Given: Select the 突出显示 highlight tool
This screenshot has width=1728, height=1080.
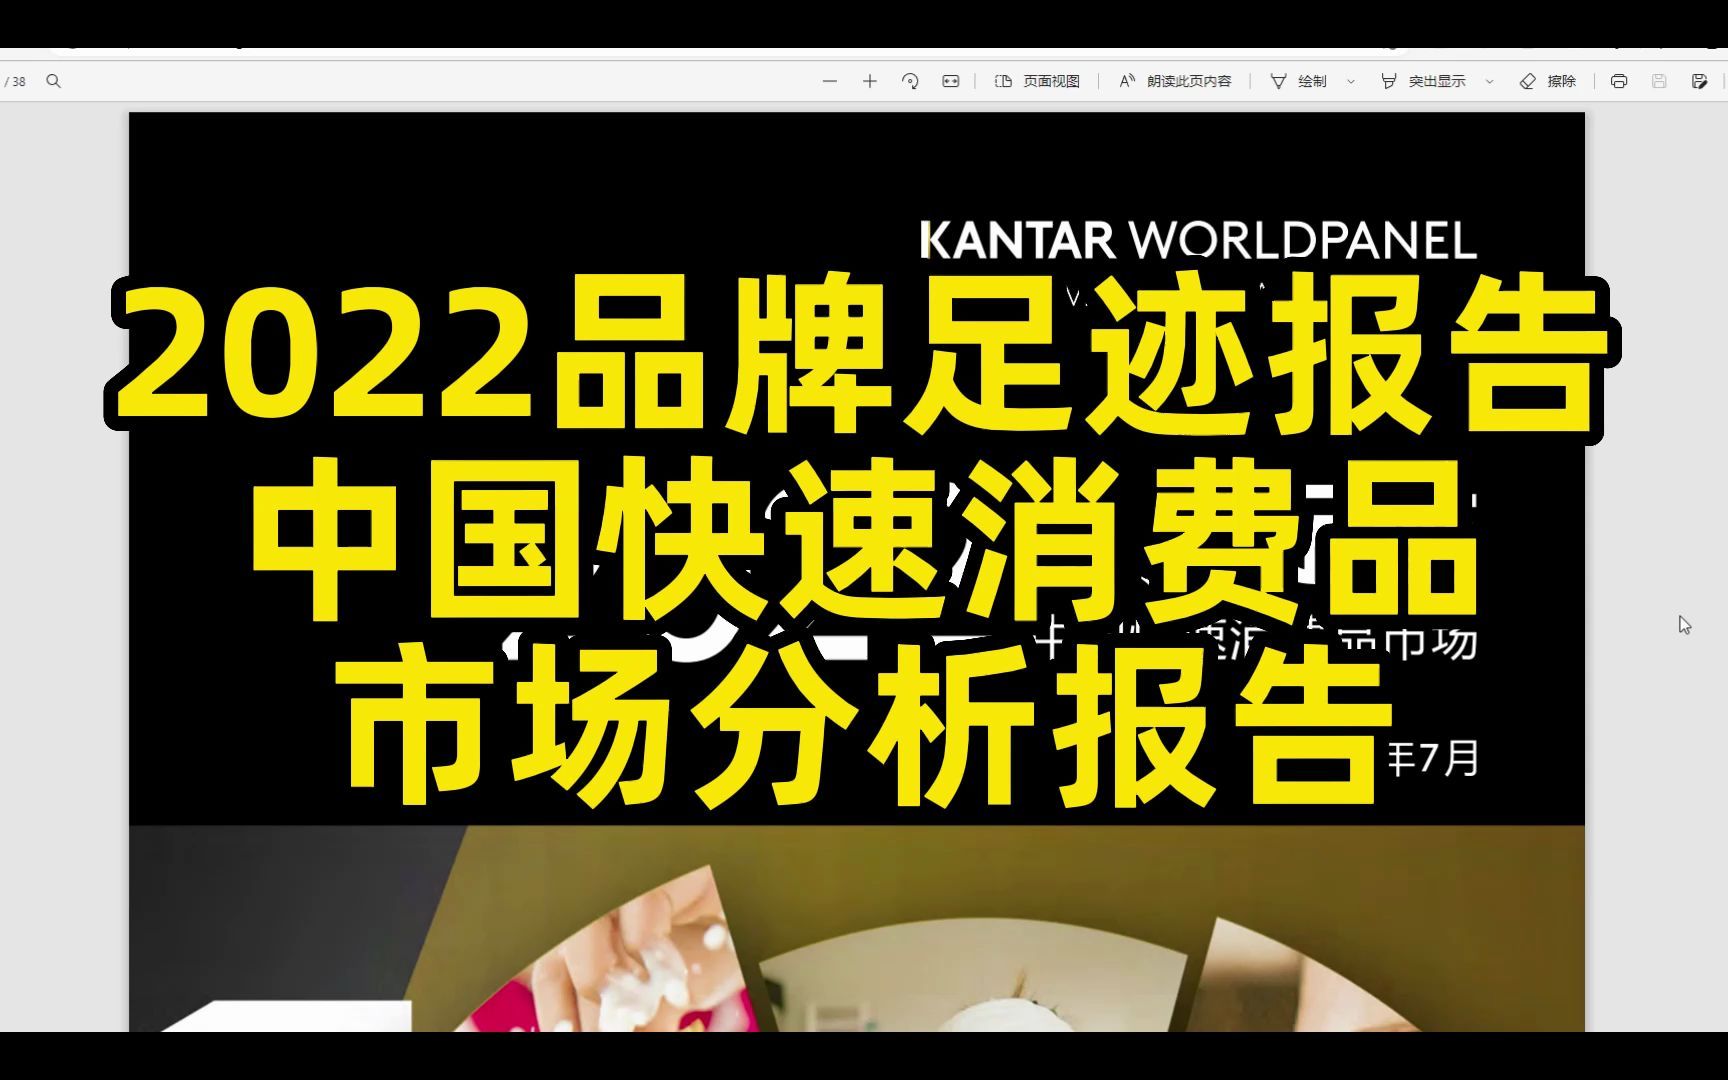Looking at the screenshot, I should [1423, 81].
